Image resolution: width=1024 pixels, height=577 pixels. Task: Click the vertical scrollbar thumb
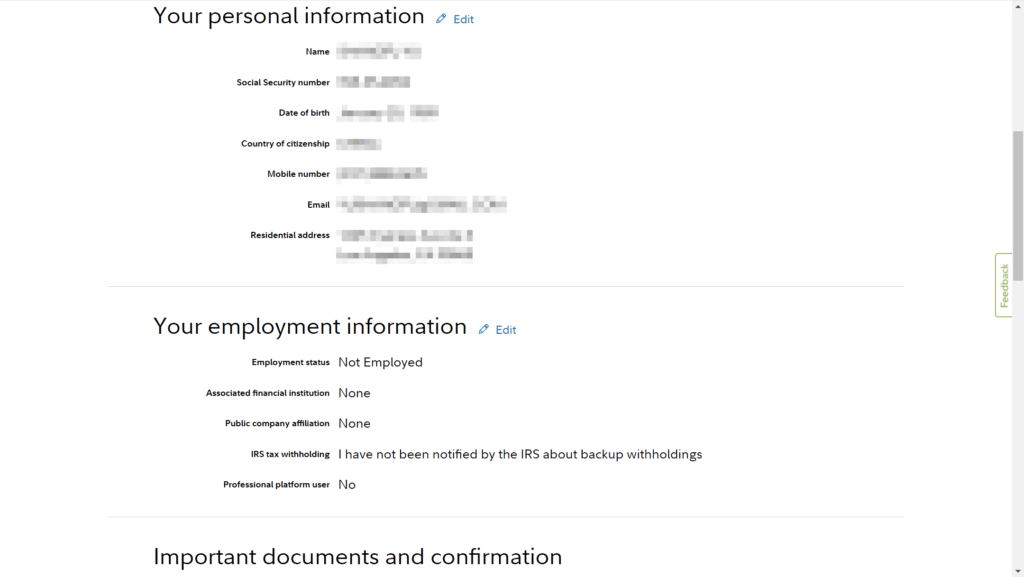(x=1018, y=199)
